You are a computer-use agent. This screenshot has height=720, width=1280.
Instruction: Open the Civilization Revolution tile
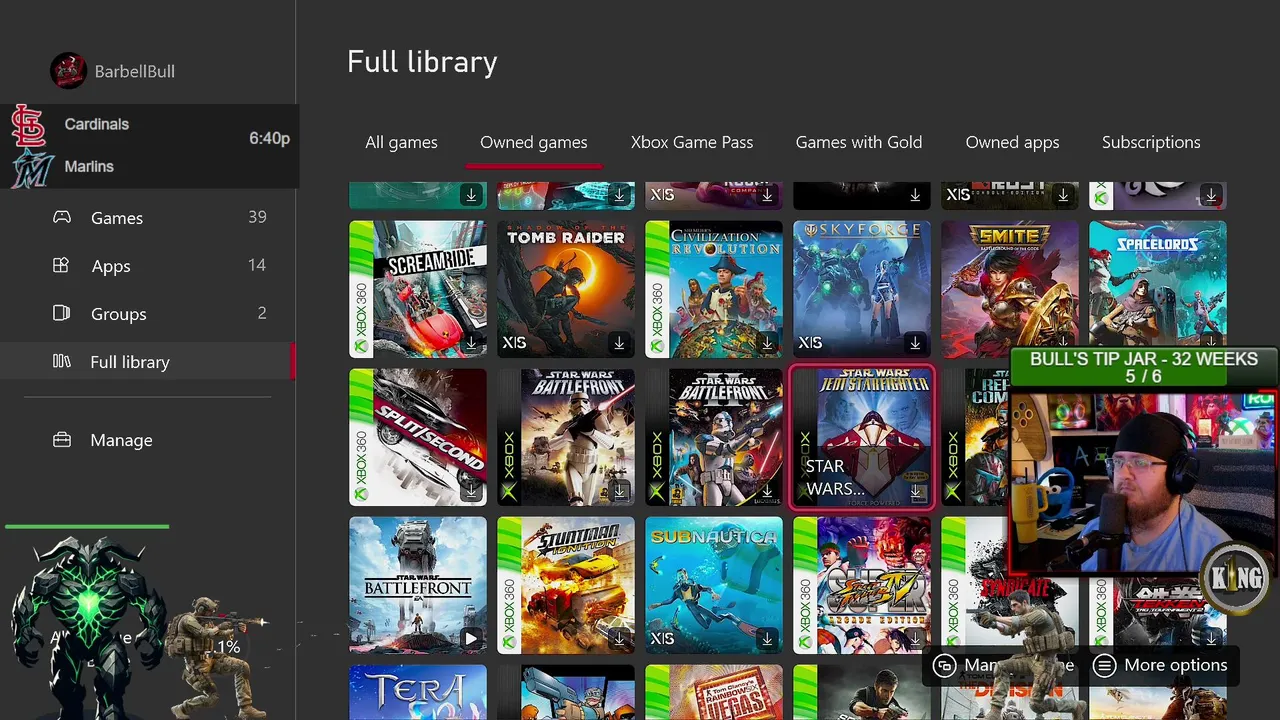(714, 289)
